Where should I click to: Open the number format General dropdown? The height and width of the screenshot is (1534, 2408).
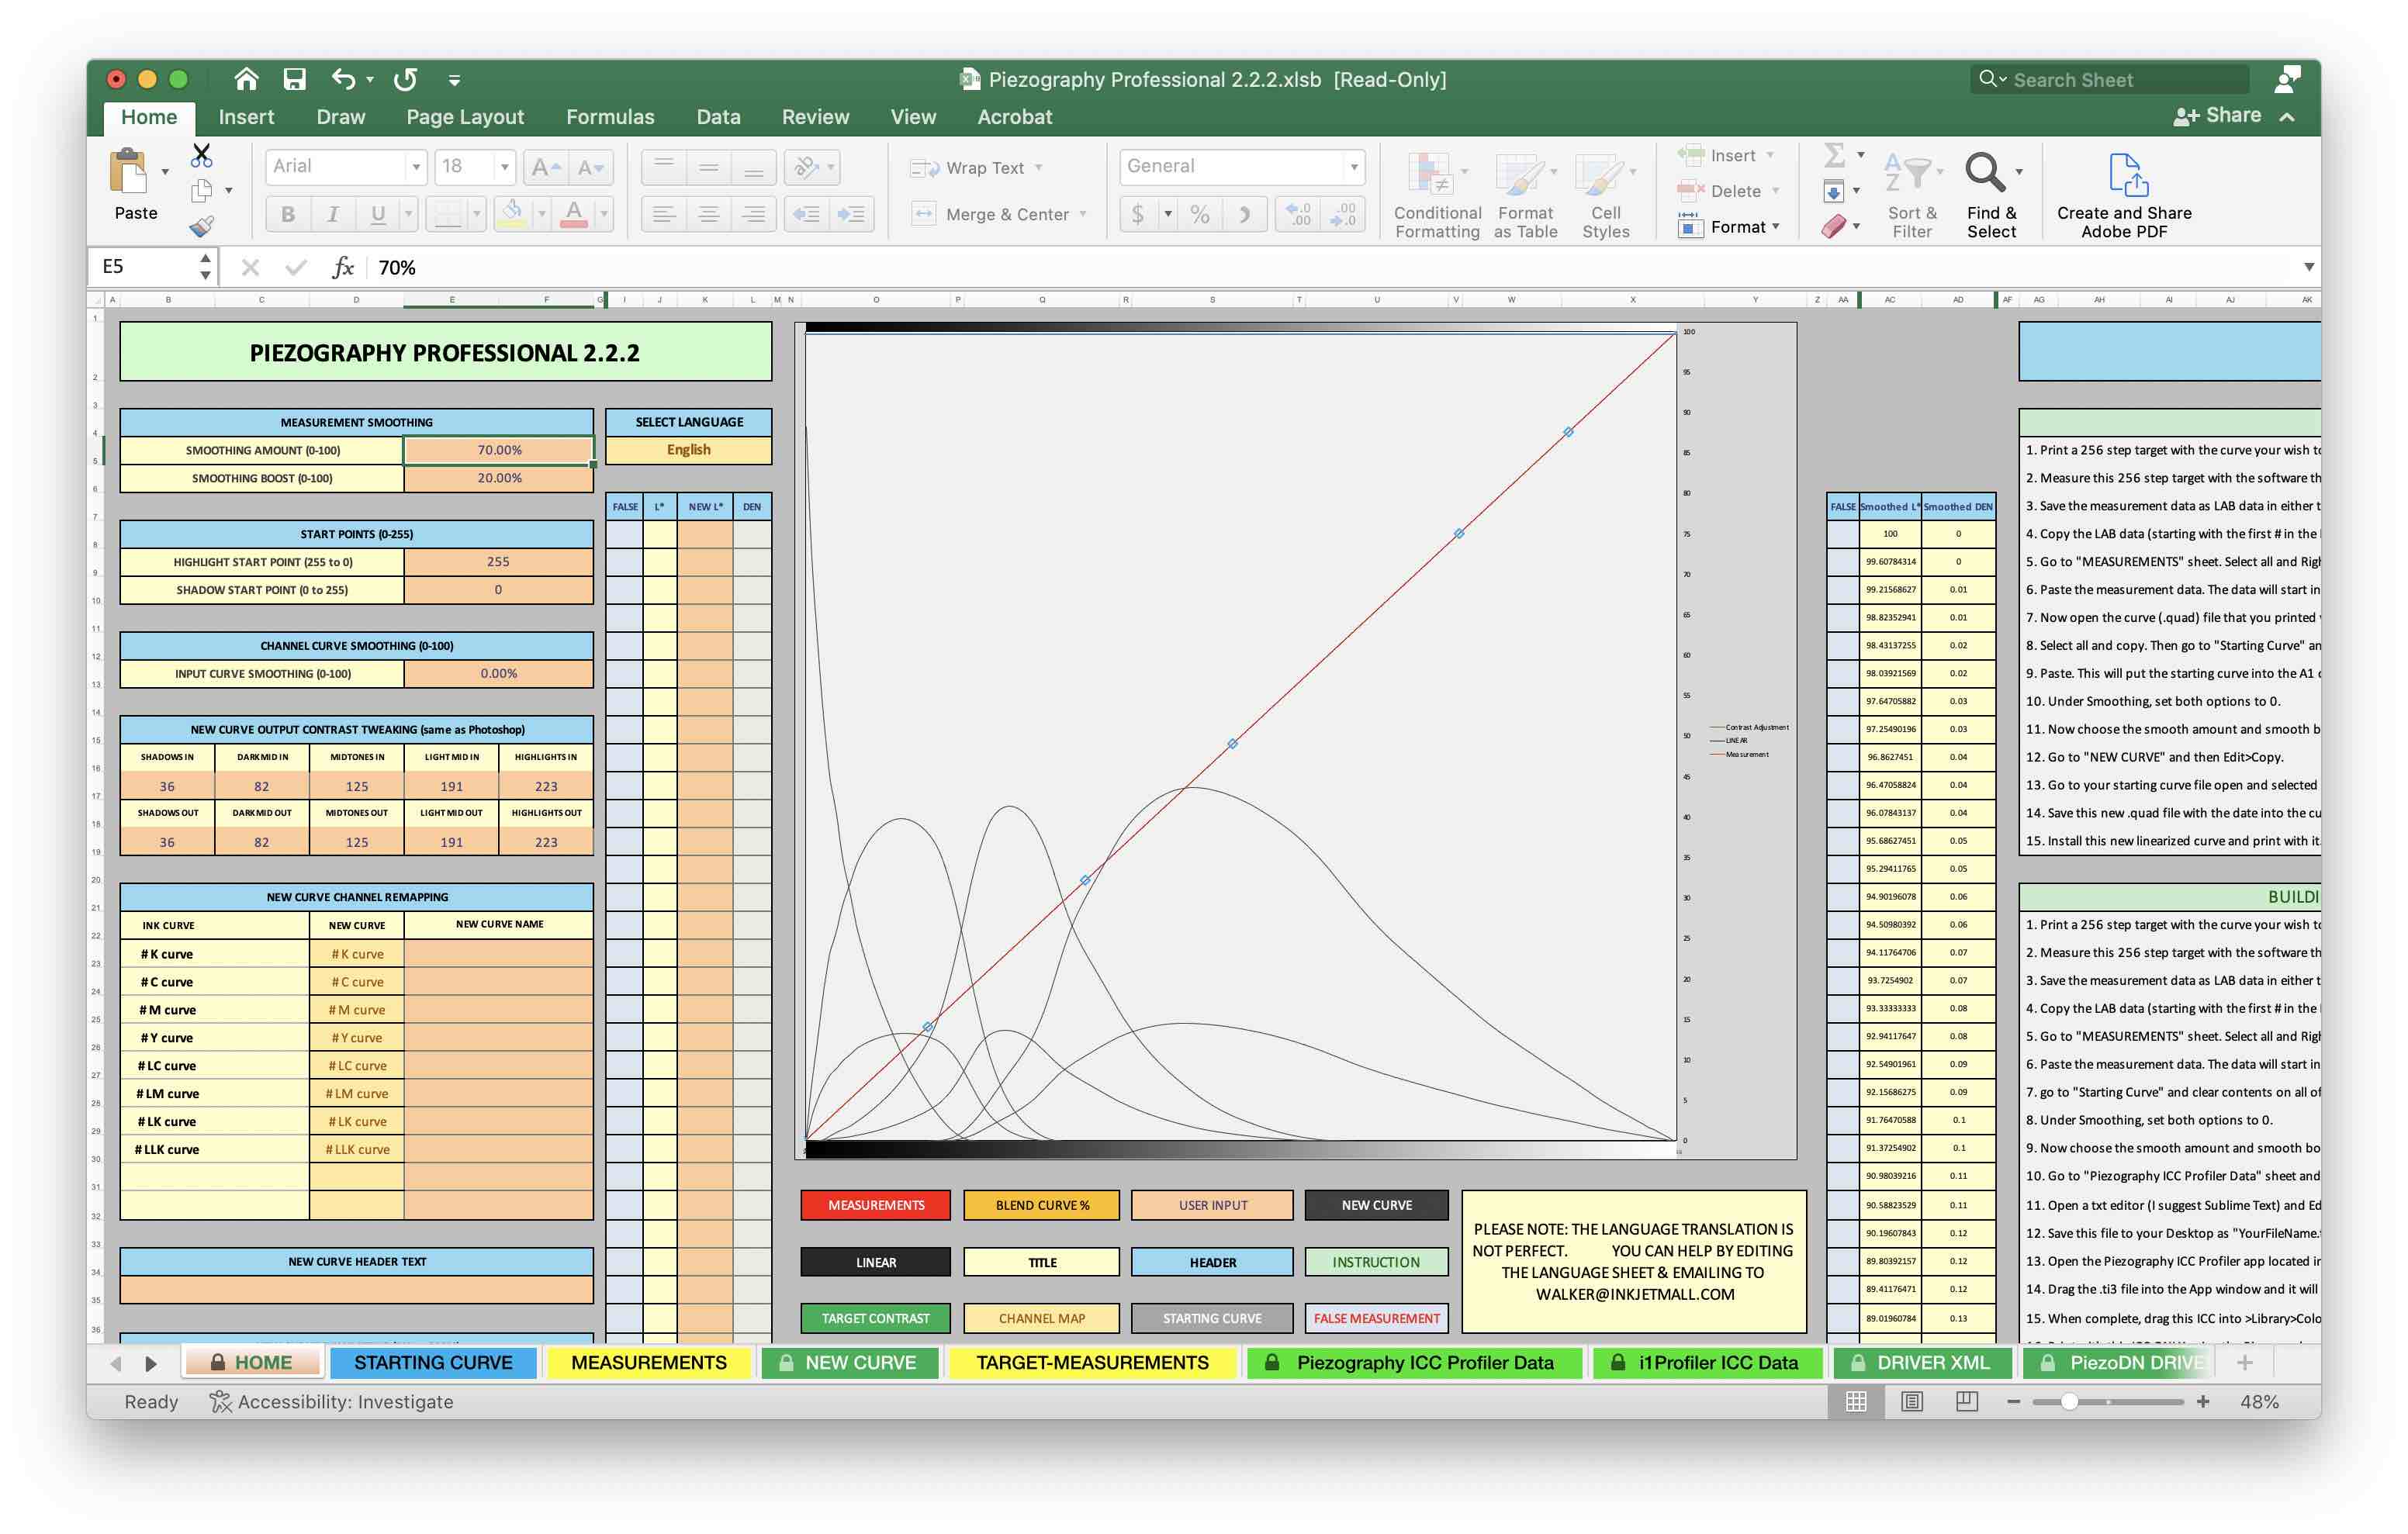(x=1354, y=167)
